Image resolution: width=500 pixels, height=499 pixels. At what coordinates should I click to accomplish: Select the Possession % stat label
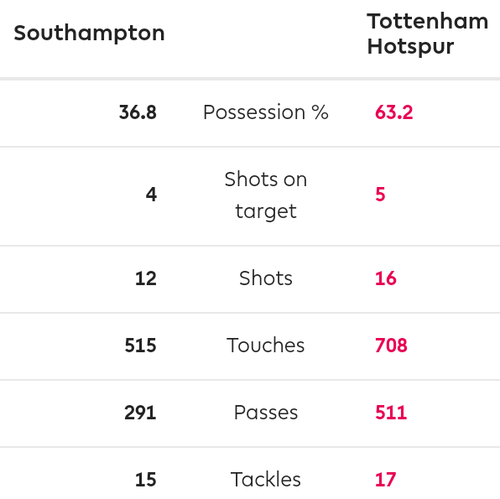tap(266, 112)
